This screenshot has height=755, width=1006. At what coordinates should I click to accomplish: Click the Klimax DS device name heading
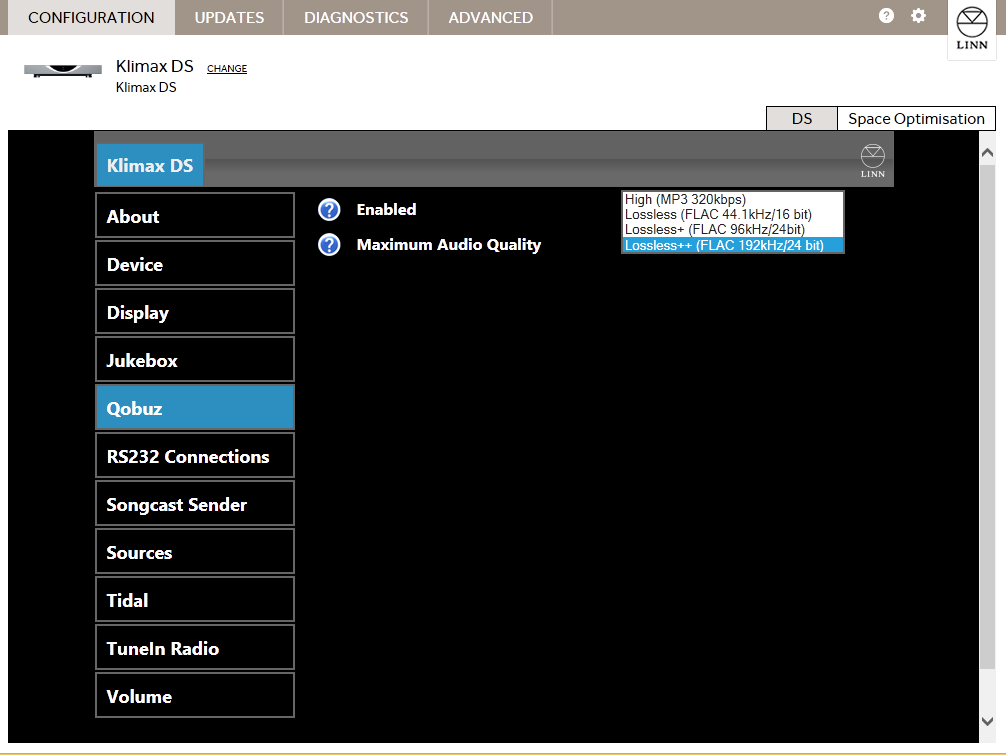tap(155, 66)
